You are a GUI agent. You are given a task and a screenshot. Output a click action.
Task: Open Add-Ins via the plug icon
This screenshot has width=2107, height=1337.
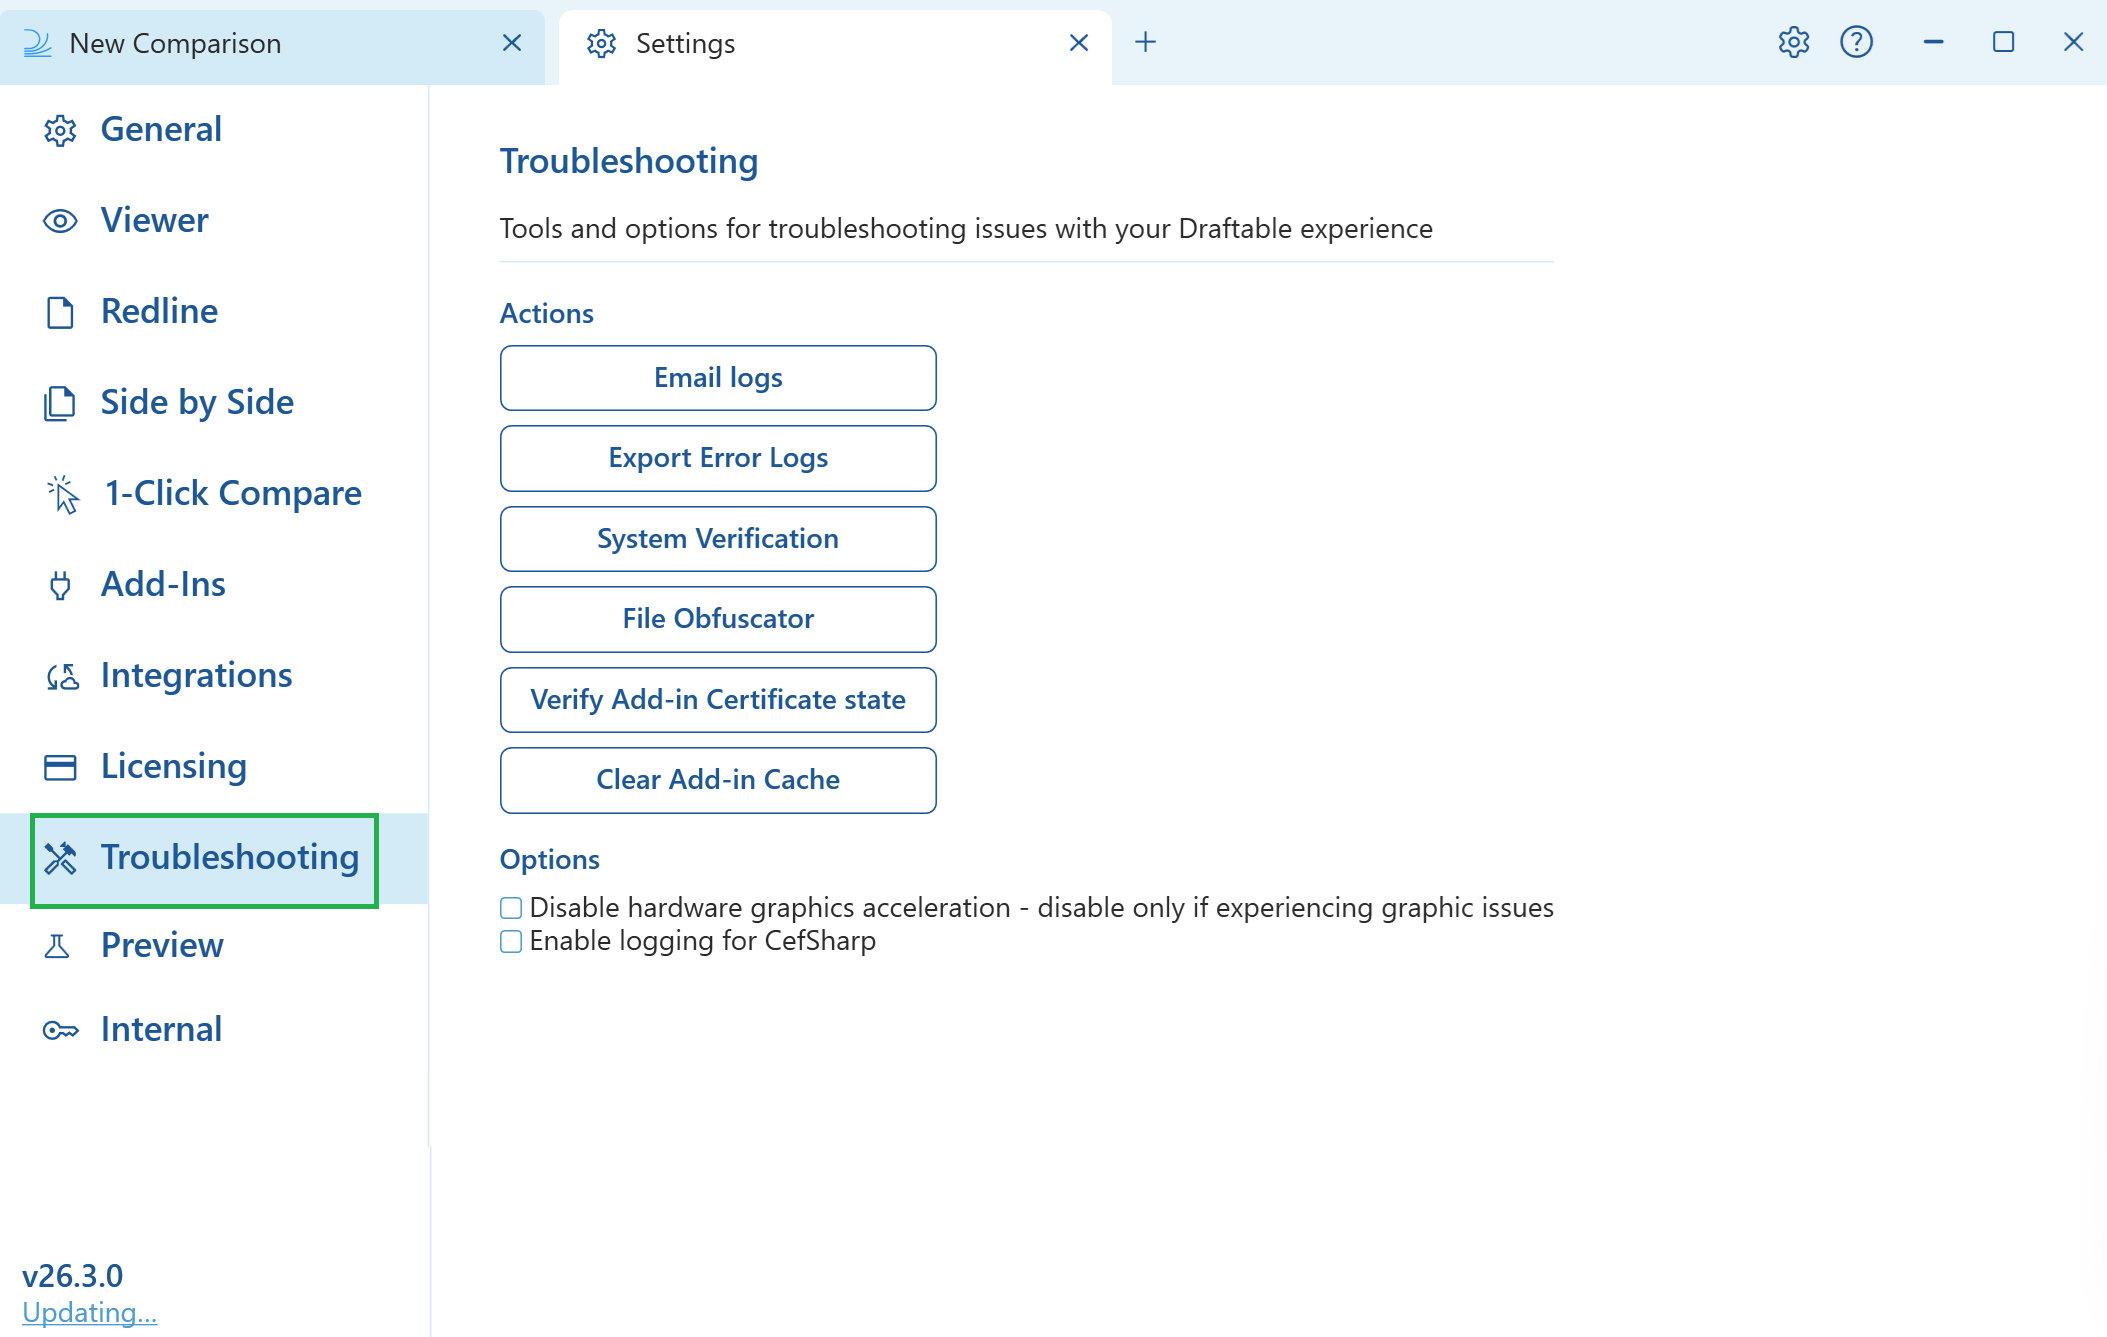59,585
